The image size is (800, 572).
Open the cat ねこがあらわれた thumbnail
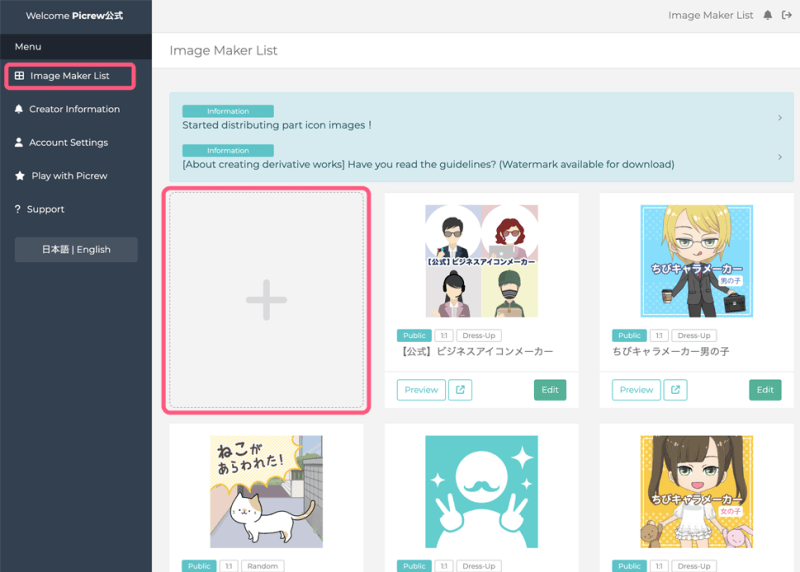point(266,491)
